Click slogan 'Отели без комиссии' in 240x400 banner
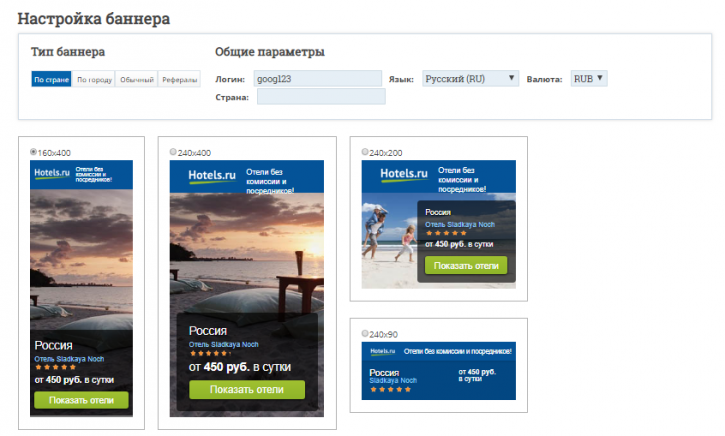The image size is (725, 436). click(270, 181)
